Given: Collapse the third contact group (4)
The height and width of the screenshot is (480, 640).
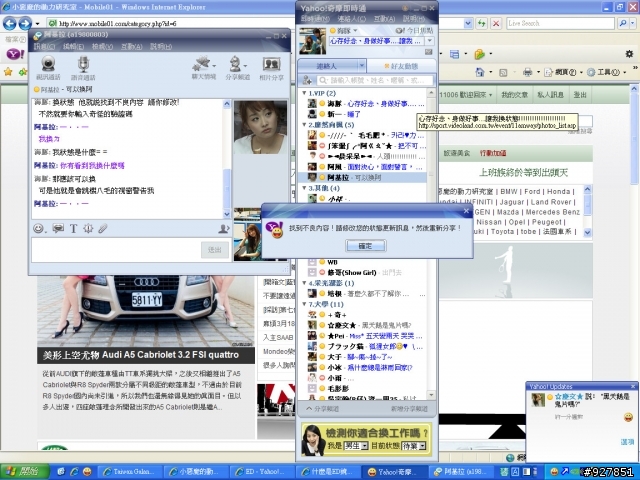Looking at the screenshot, I should (304, 188).
